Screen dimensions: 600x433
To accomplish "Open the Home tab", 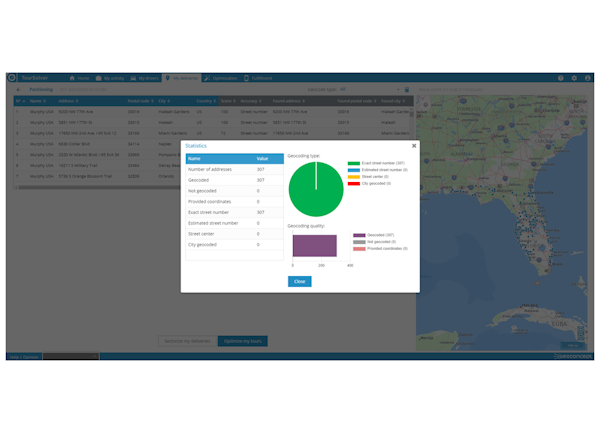I will pyautogui.click(x=81, y=77).
